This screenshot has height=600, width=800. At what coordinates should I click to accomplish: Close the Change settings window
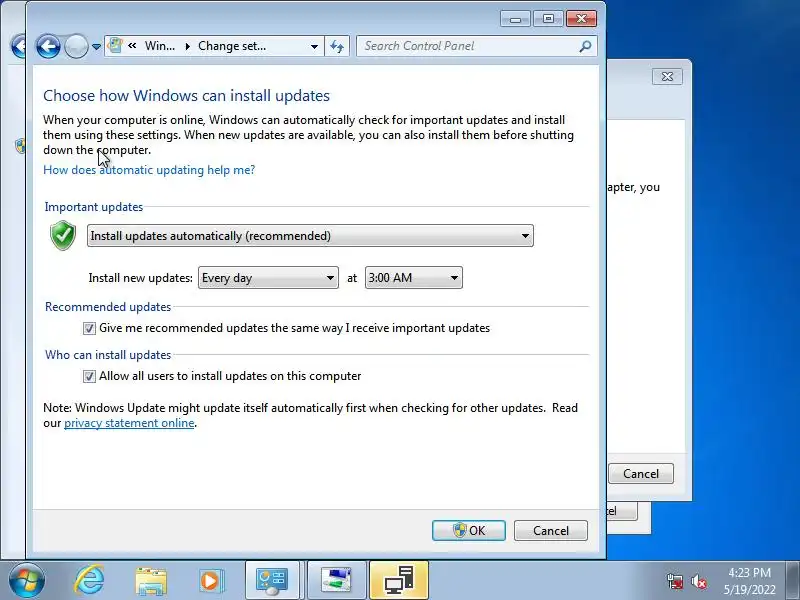click(x=581, y=19)
